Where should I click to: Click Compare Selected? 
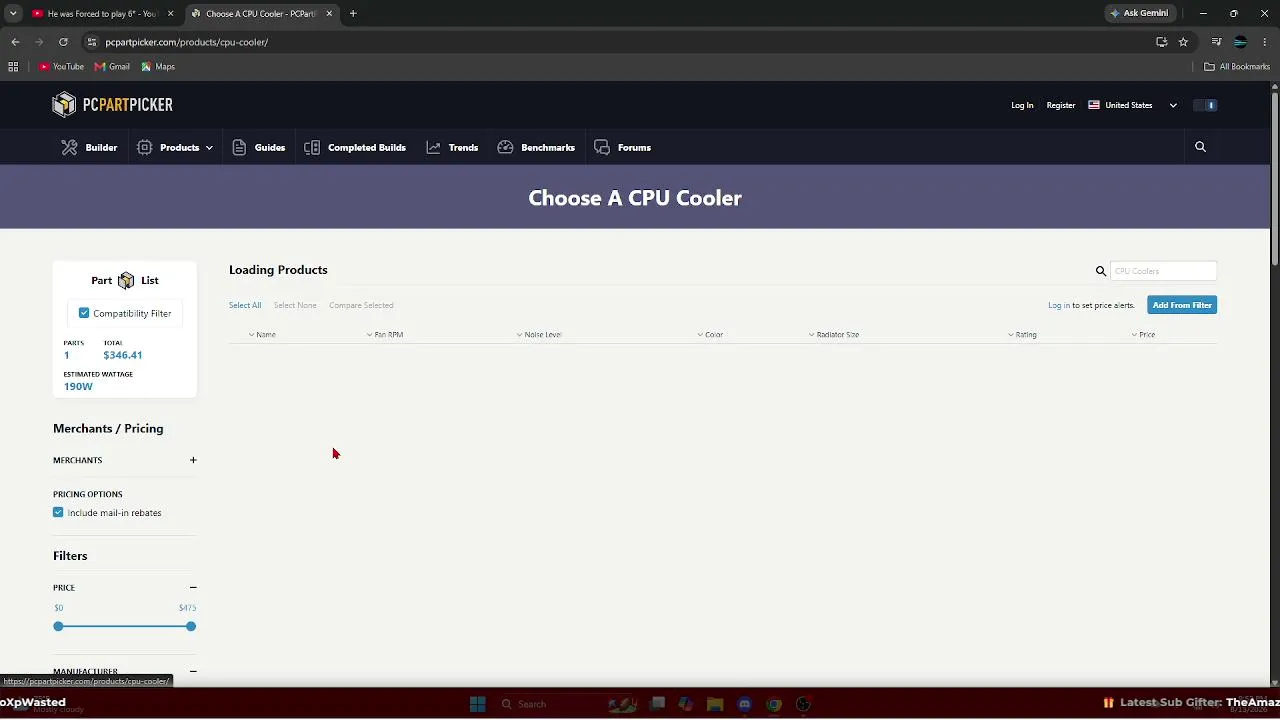pos(361,305)
